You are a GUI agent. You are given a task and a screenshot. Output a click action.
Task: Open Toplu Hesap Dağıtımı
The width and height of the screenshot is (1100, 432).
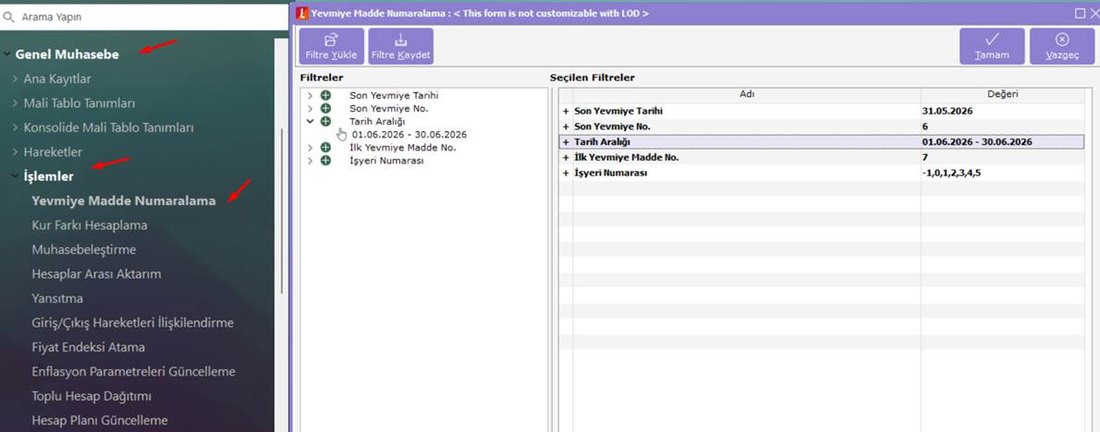click(91, 396)
